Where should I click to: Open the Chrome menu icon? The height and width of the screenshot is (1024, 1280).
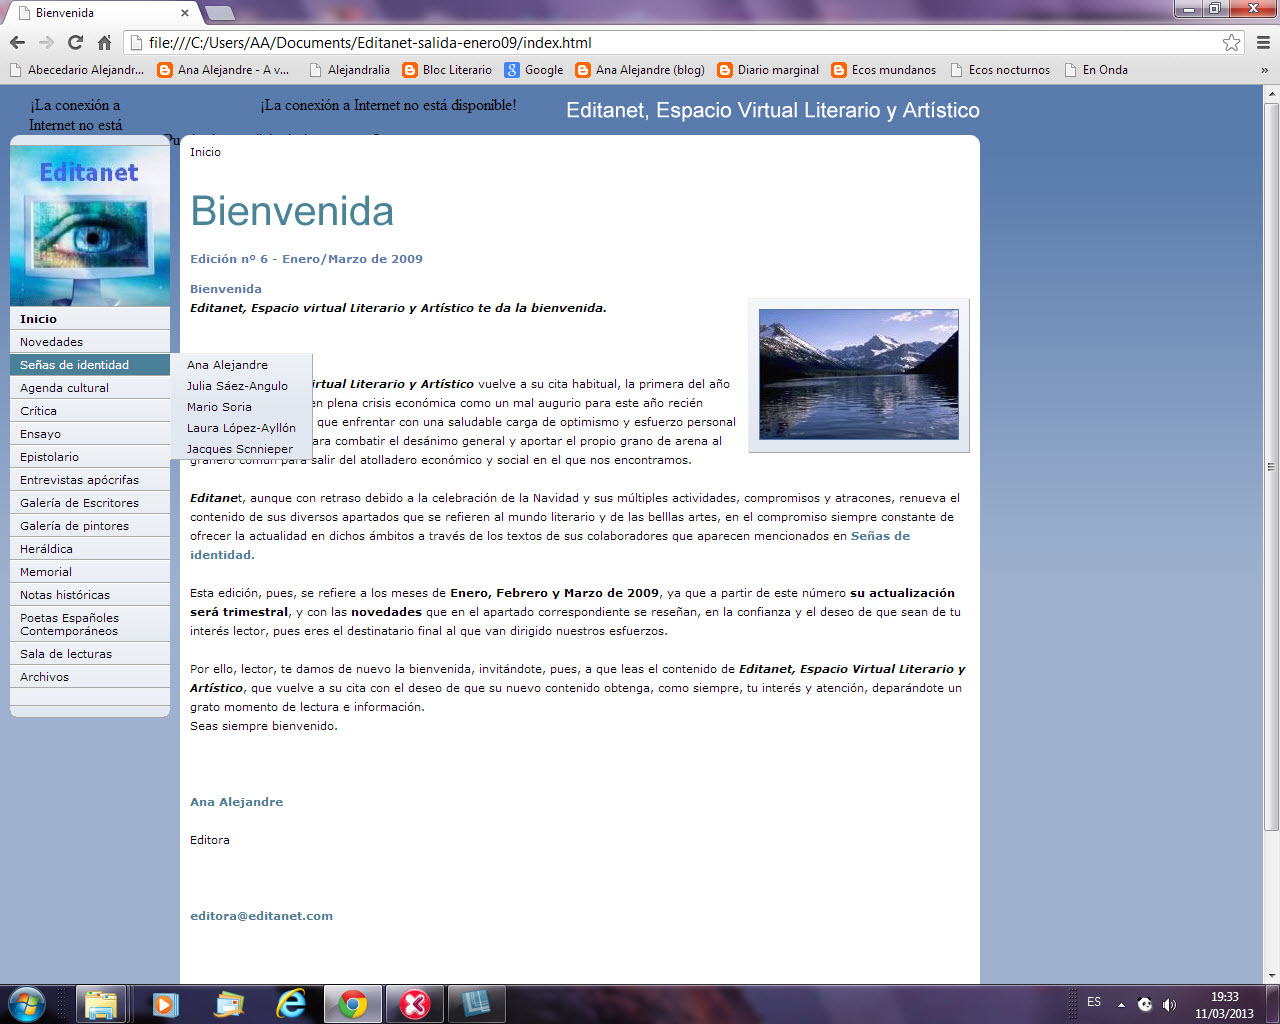tap(1263, 42)
